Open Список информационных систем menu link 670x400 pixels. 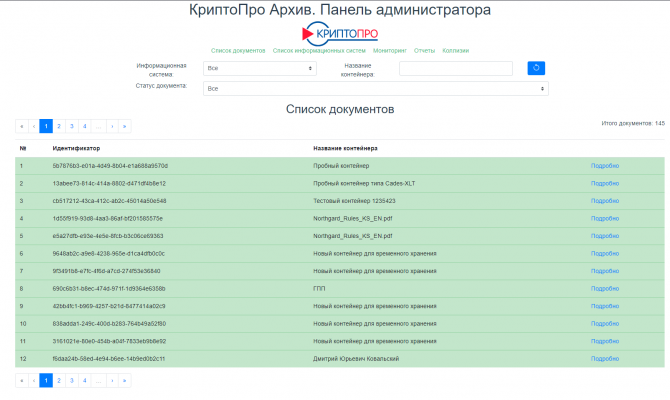tap(319, 50)
